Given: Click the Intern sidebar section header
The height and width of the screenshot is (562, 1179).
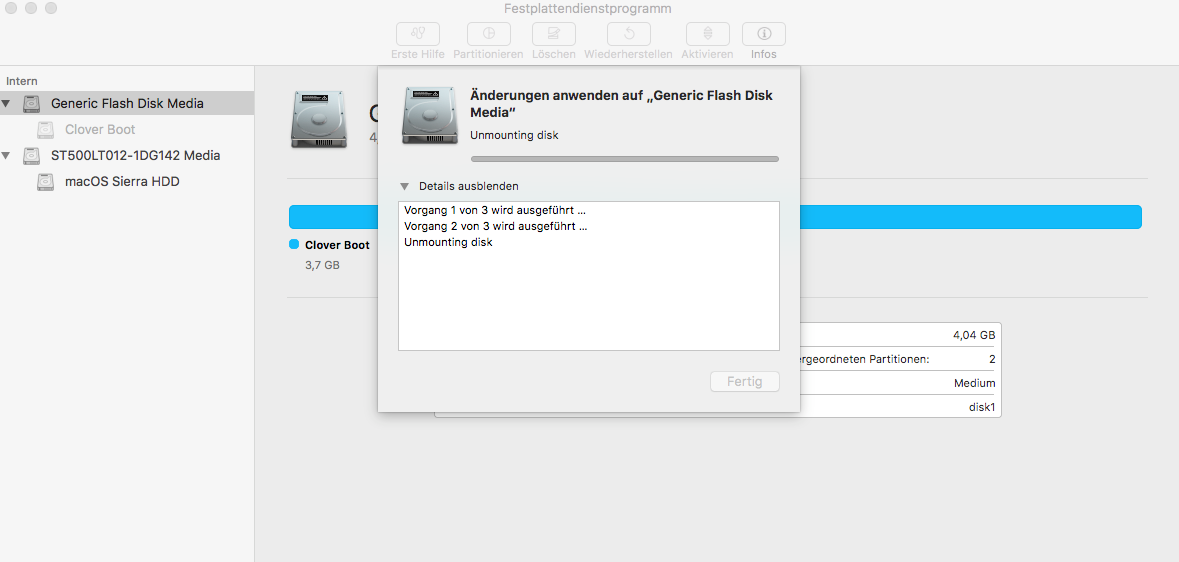Looking at the screenshot, I should (x=22, y=81).
